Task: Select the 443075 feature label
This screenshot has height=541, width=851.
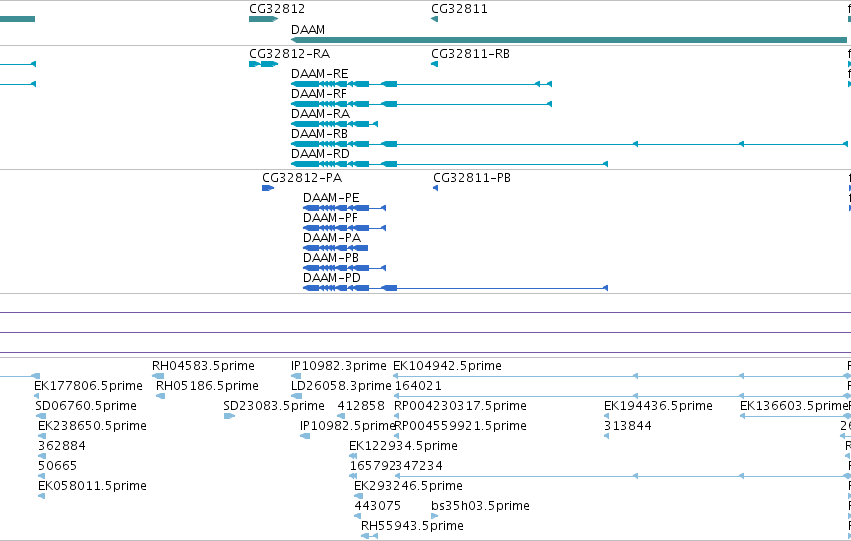Action: coord(378,507)
